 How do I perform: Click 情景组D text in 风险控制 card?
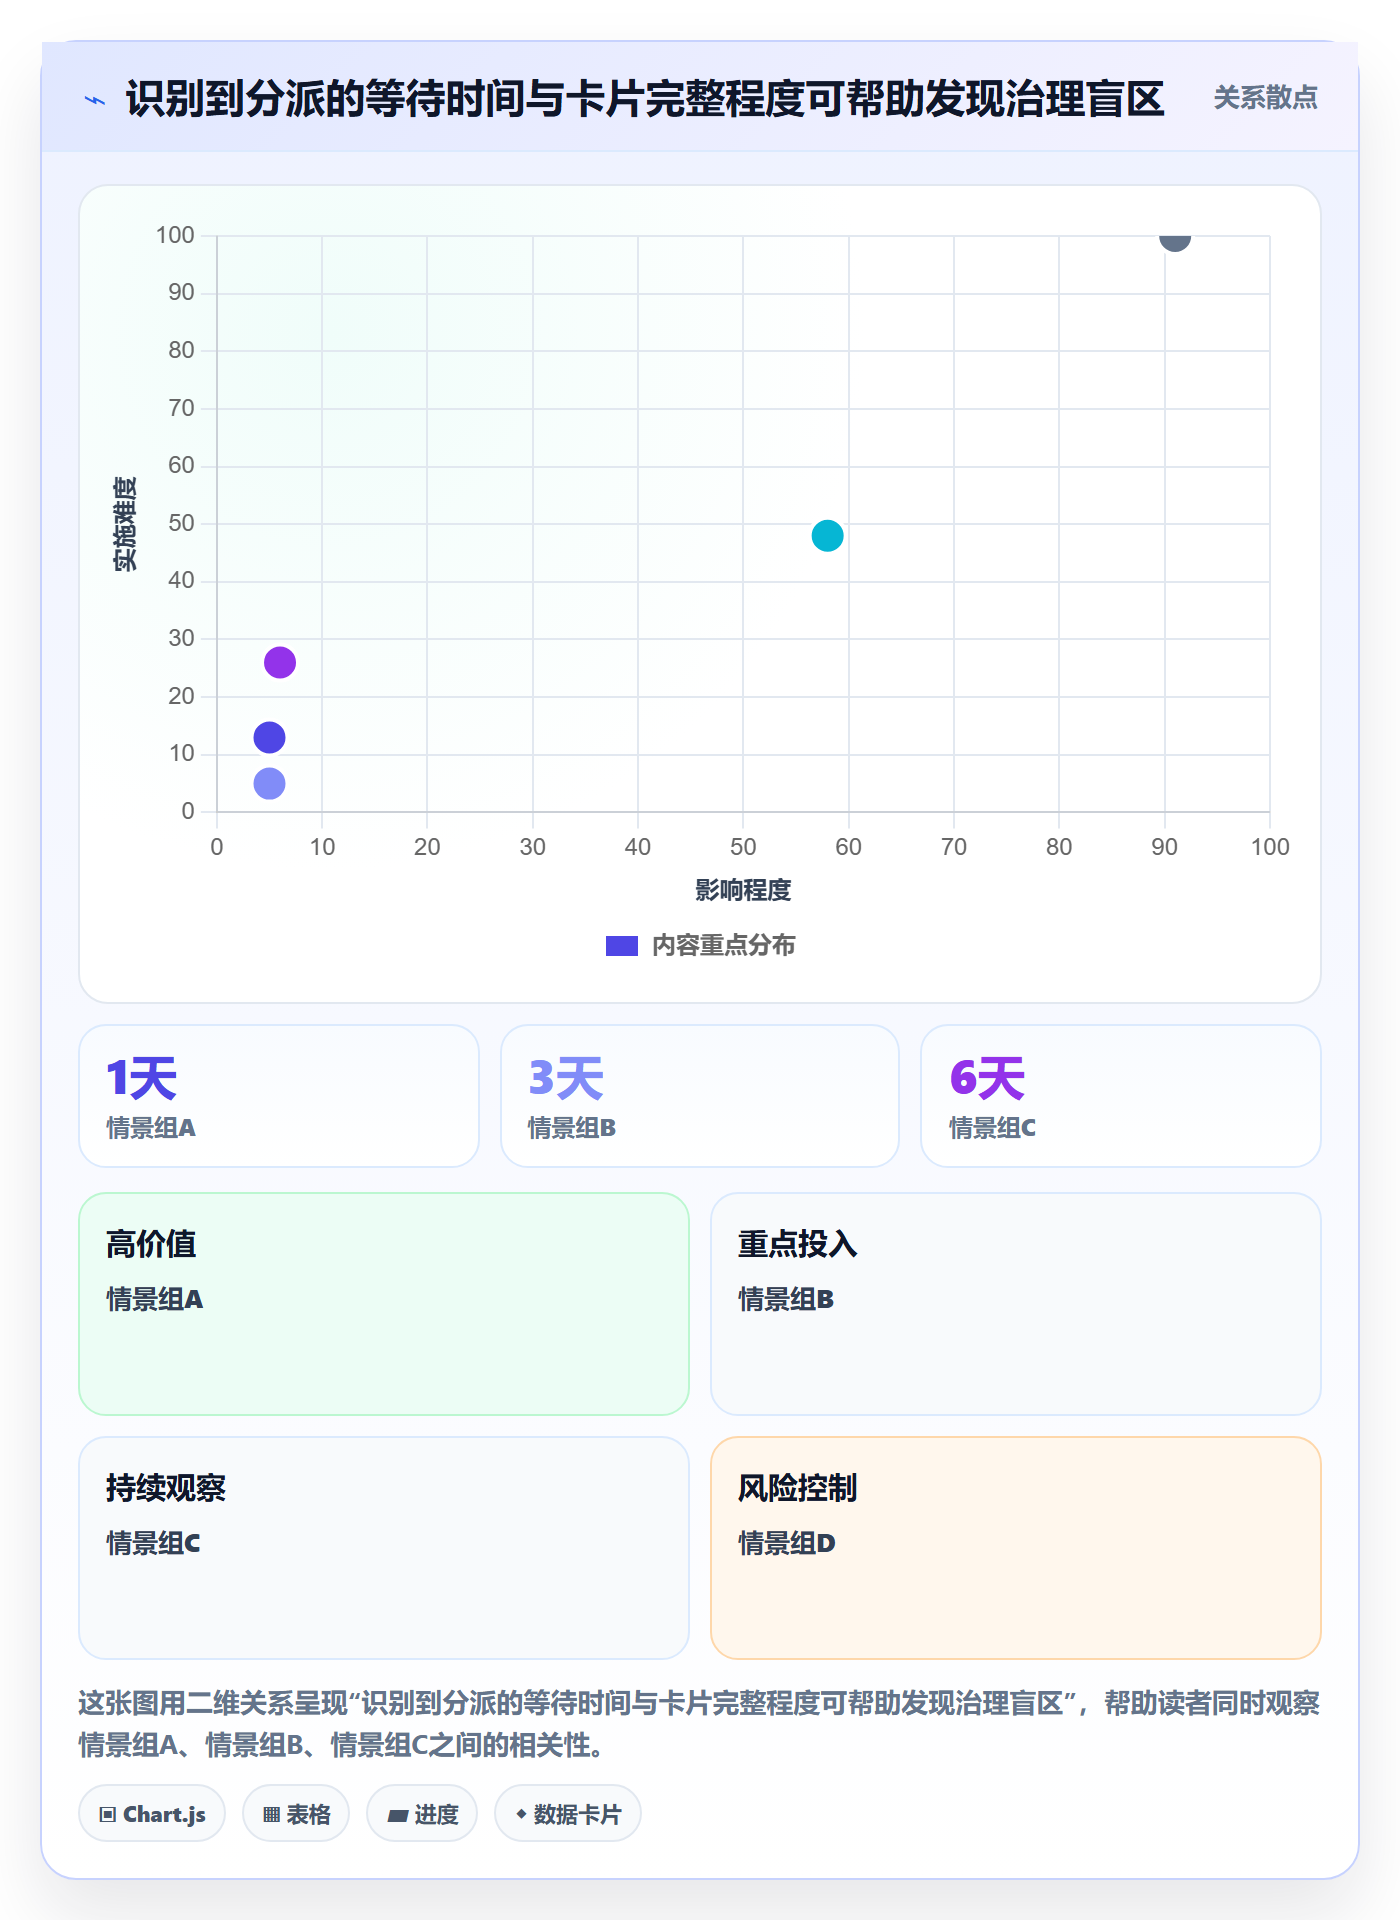coord(787,1543)
